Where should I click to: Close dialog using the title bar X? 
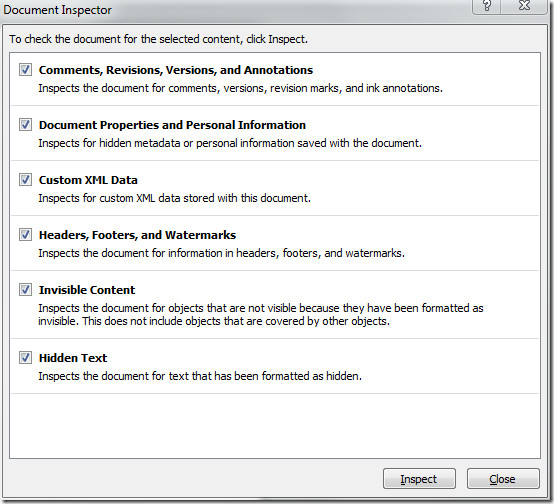tap(525, 6)
